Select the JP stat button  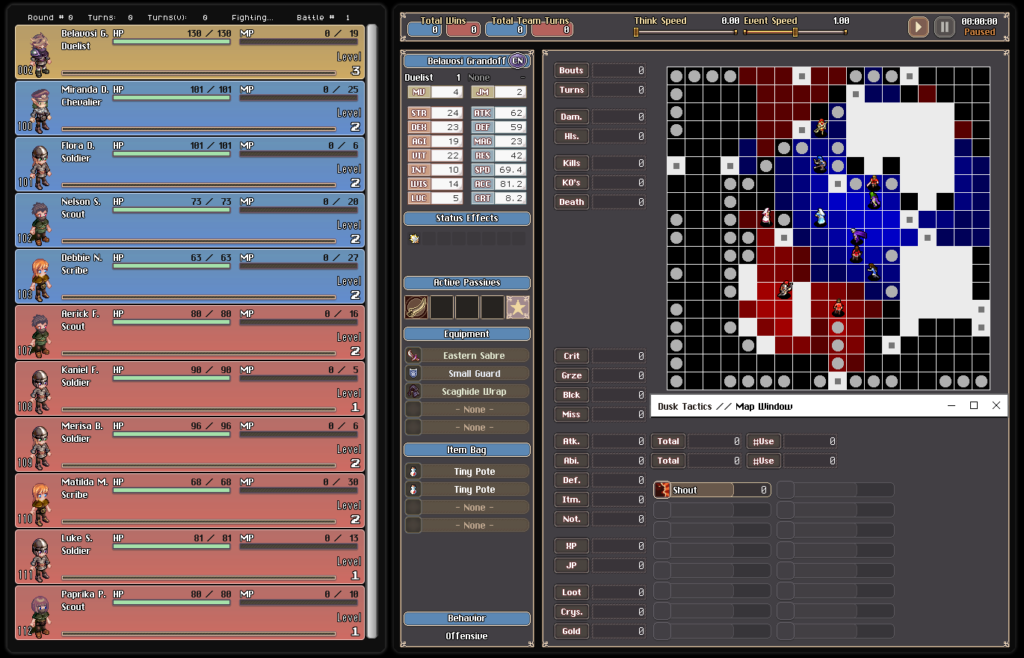[x=571, y=566]
